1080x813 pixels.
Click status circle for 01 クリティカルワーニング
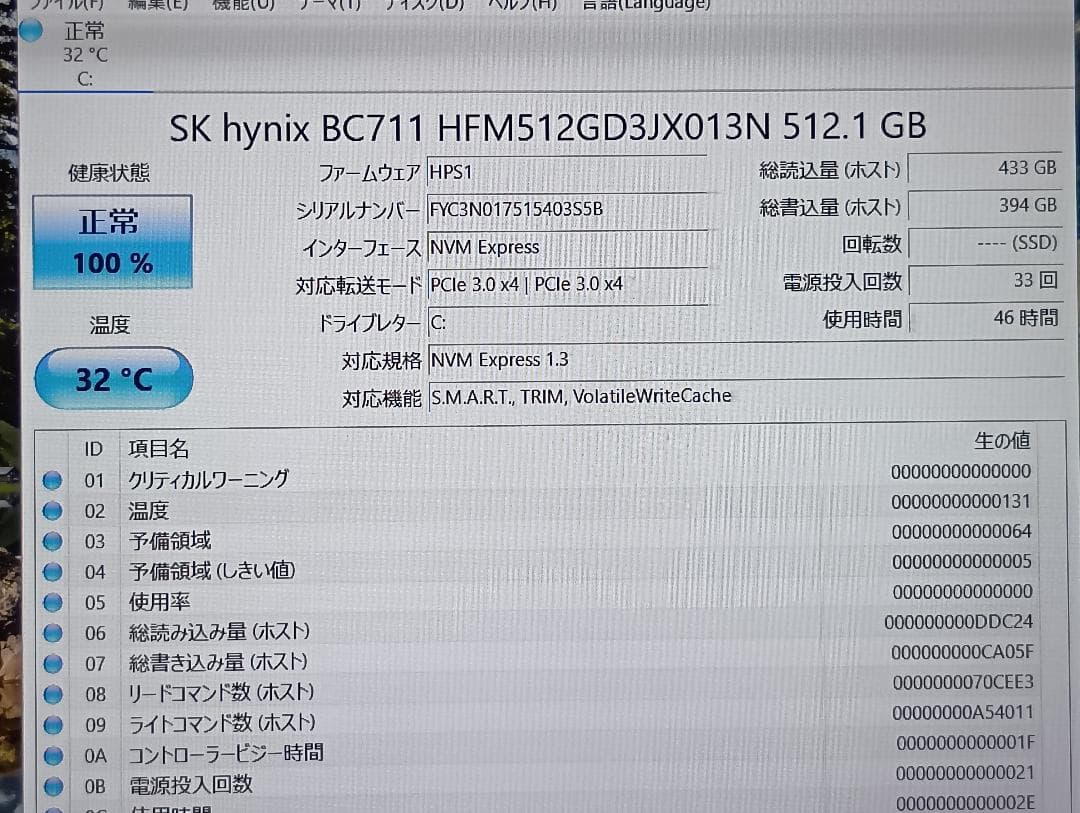click(x=52, y=480)
